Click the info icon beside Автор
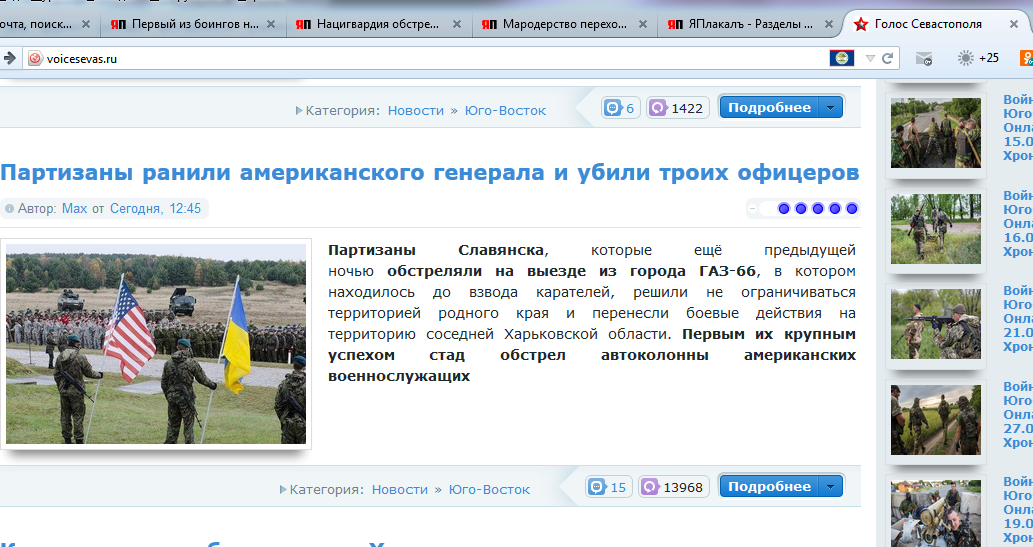Screen dimensions: 1033x547 click(9, 208)
